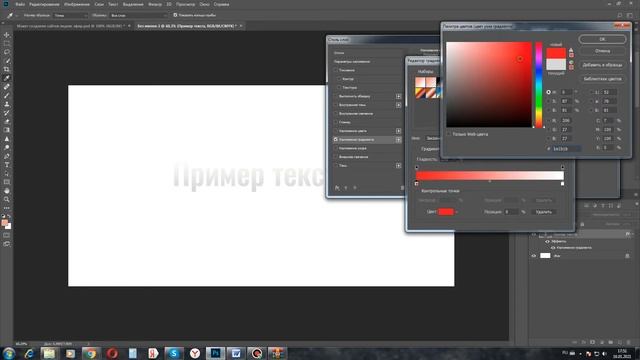
Task: Add another Color Overlay with plus button
Action: [x=398, y=131]
